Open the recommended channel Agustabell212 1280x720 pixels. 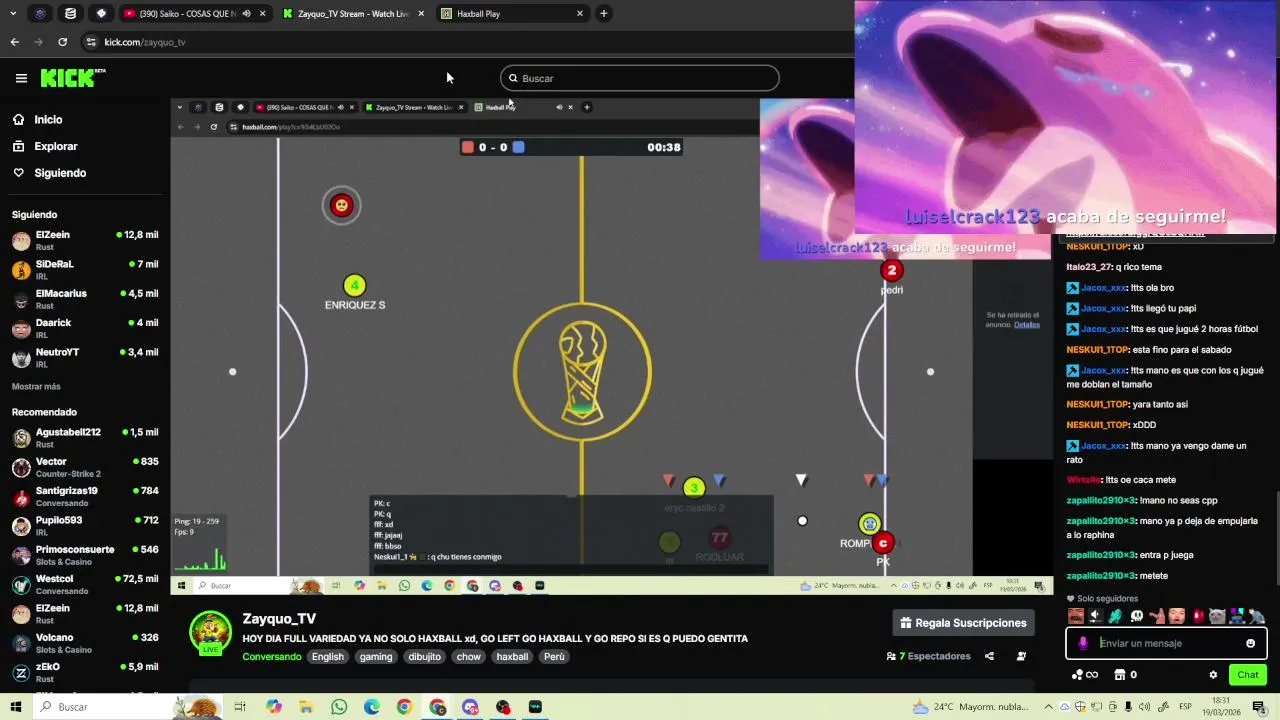click(85, 437)
